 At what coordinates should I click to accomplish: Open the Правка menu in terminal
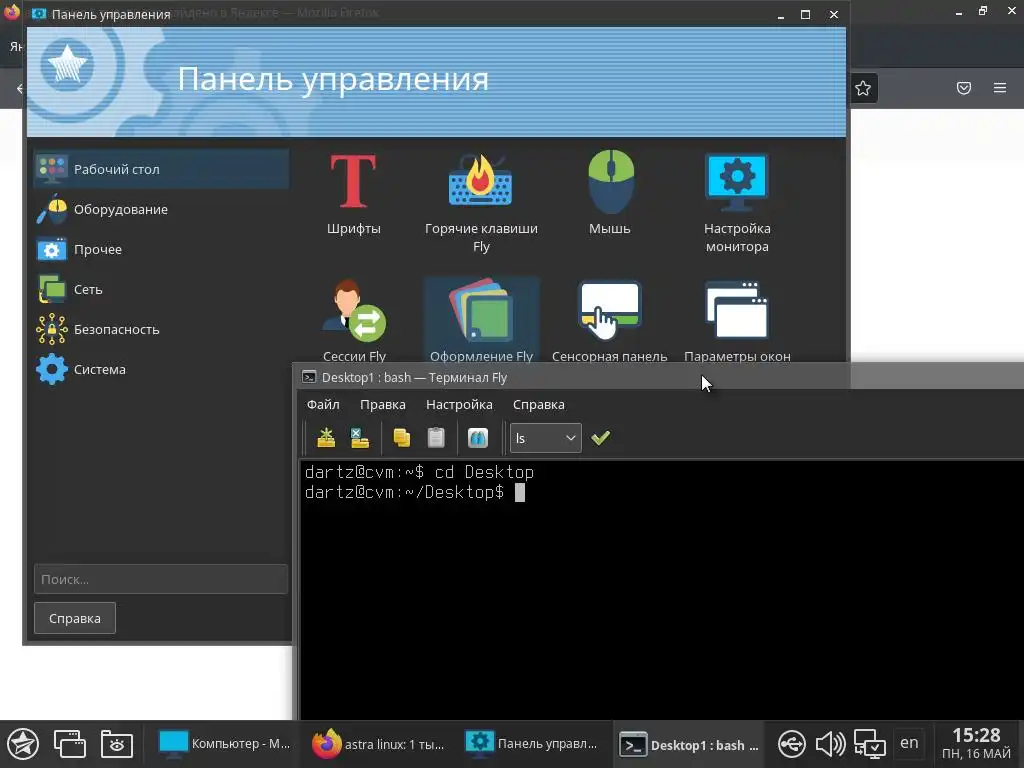point(383,404)
